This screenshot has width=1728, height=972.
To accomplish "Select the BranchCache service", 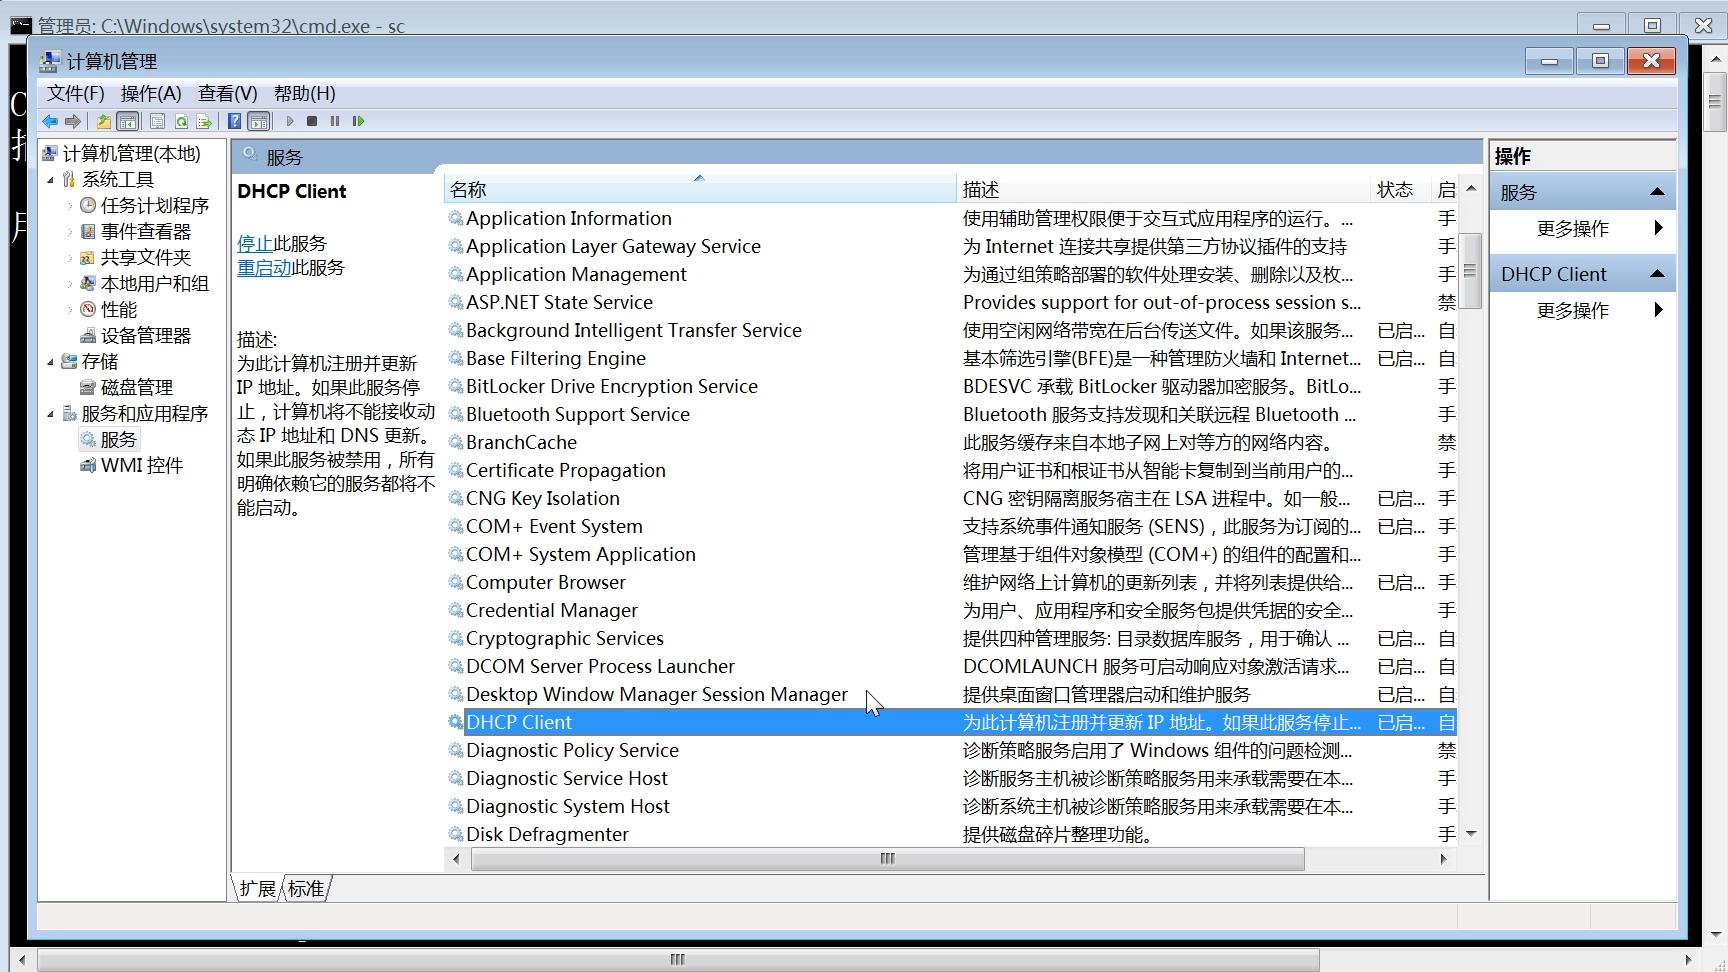I will tap(521, 442).
